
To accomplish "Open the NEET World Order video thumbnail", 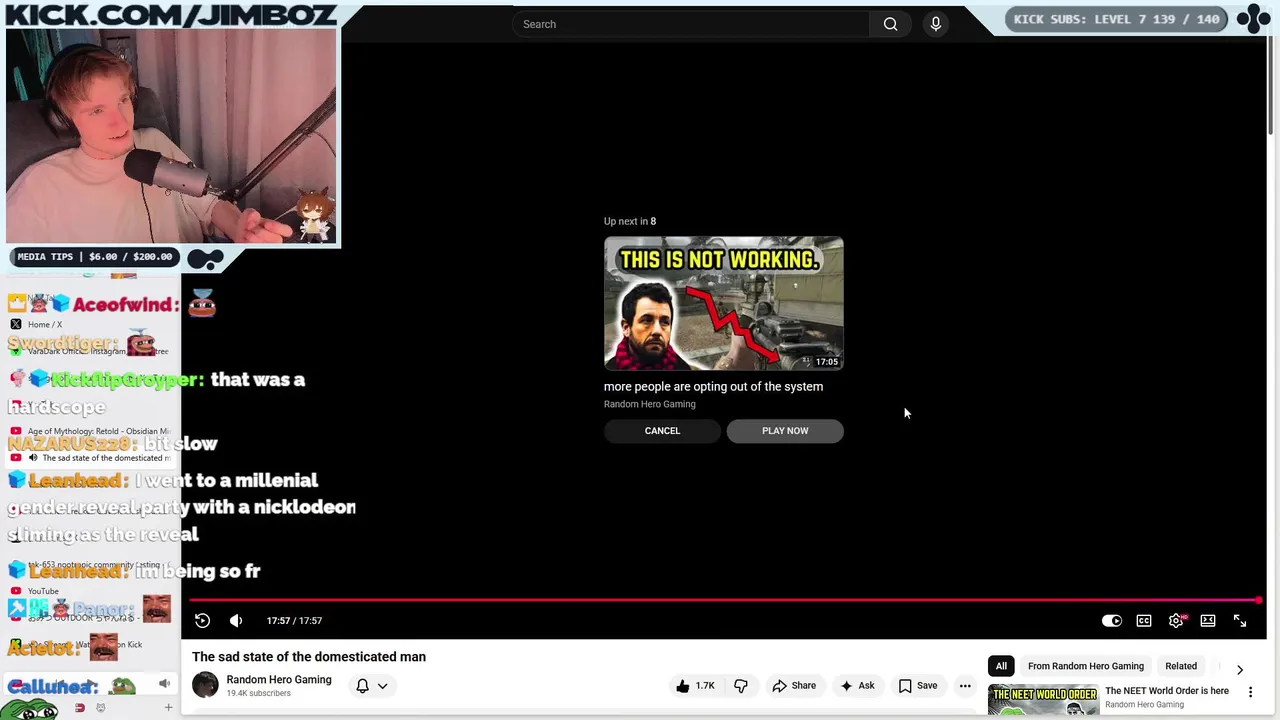I will (x=1043, y=700).
